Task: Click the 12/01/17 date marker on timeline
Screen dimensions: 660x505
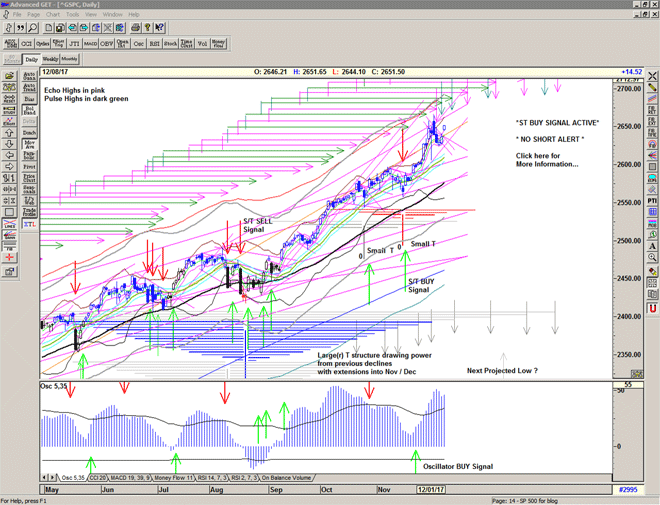Action: pos(428,491)
